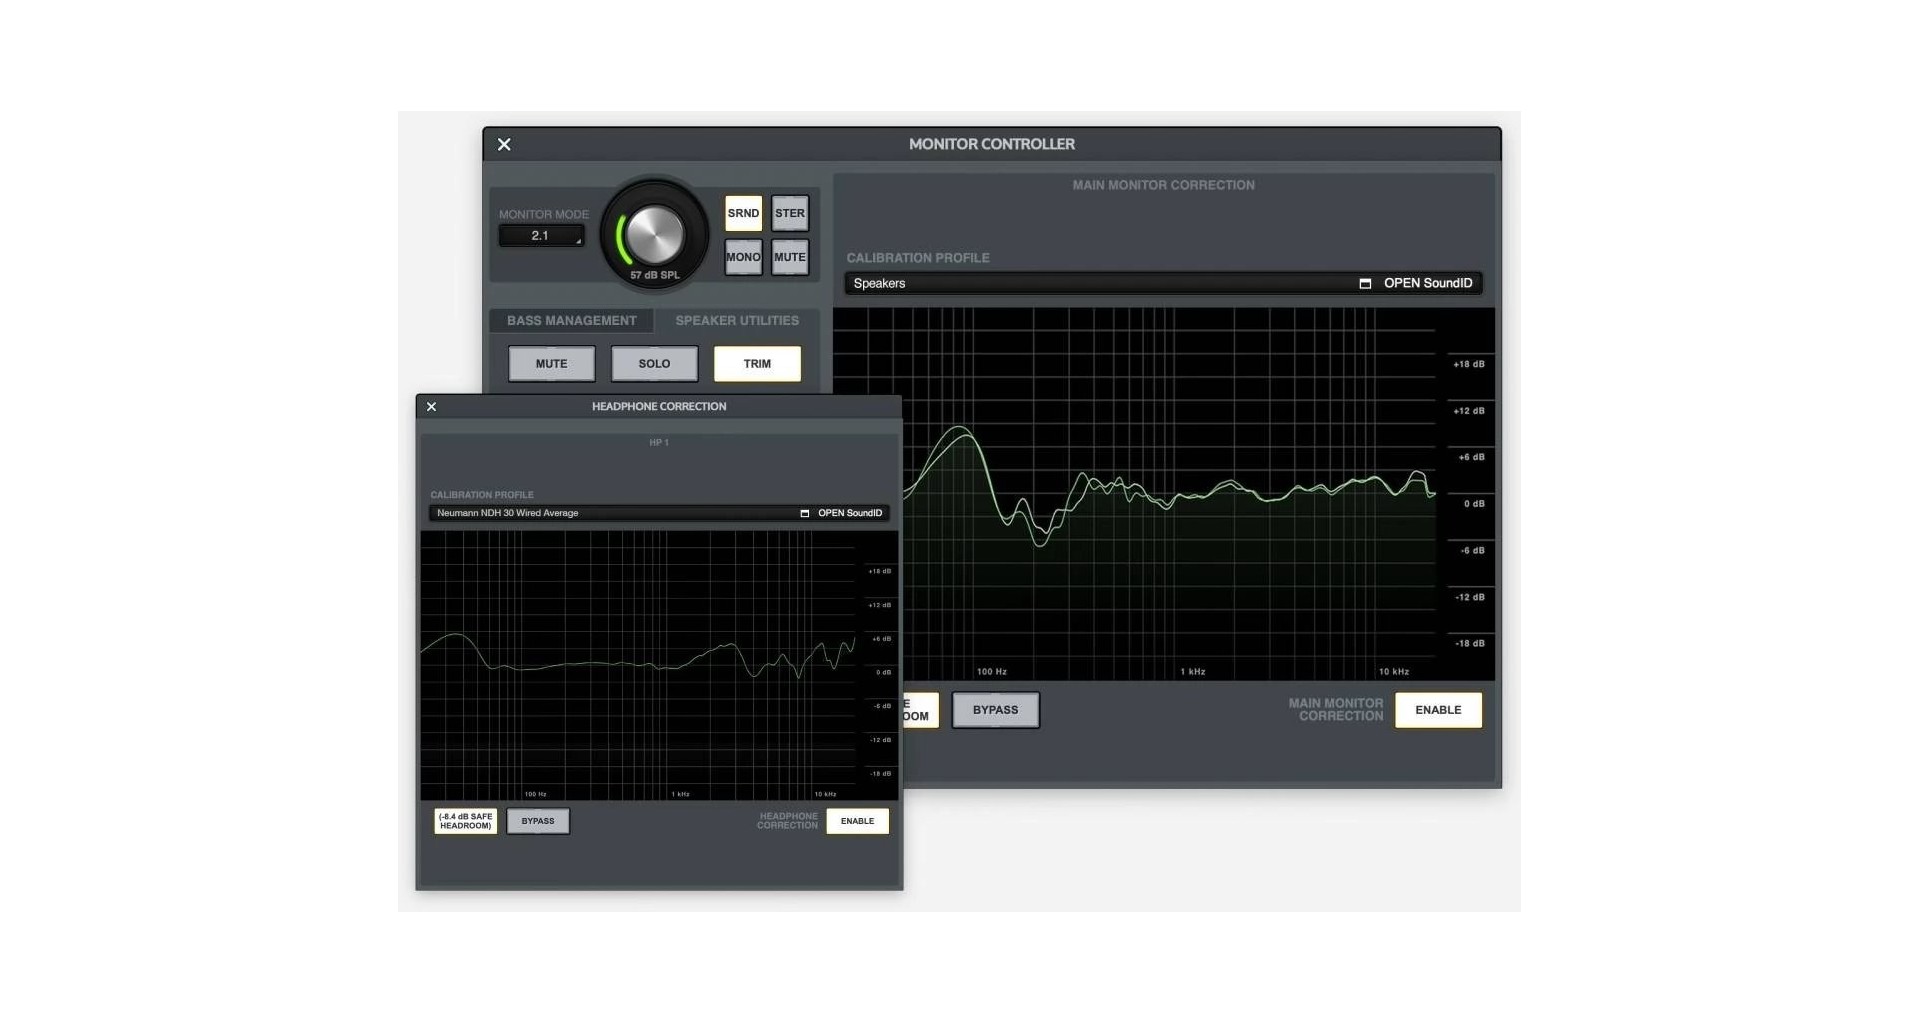Image resolution: width=1920 pixels, height=1023 pixels.
Task: Click the 0 dB label on main graph
Action: [x=1474, y=504]
